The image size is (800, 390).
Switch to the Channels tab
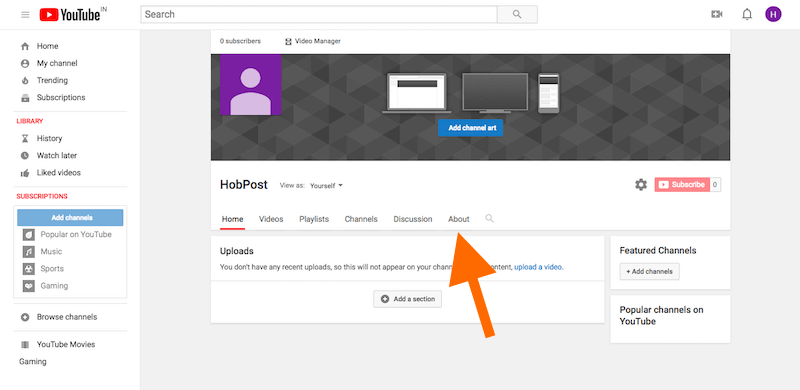(361, 219)
